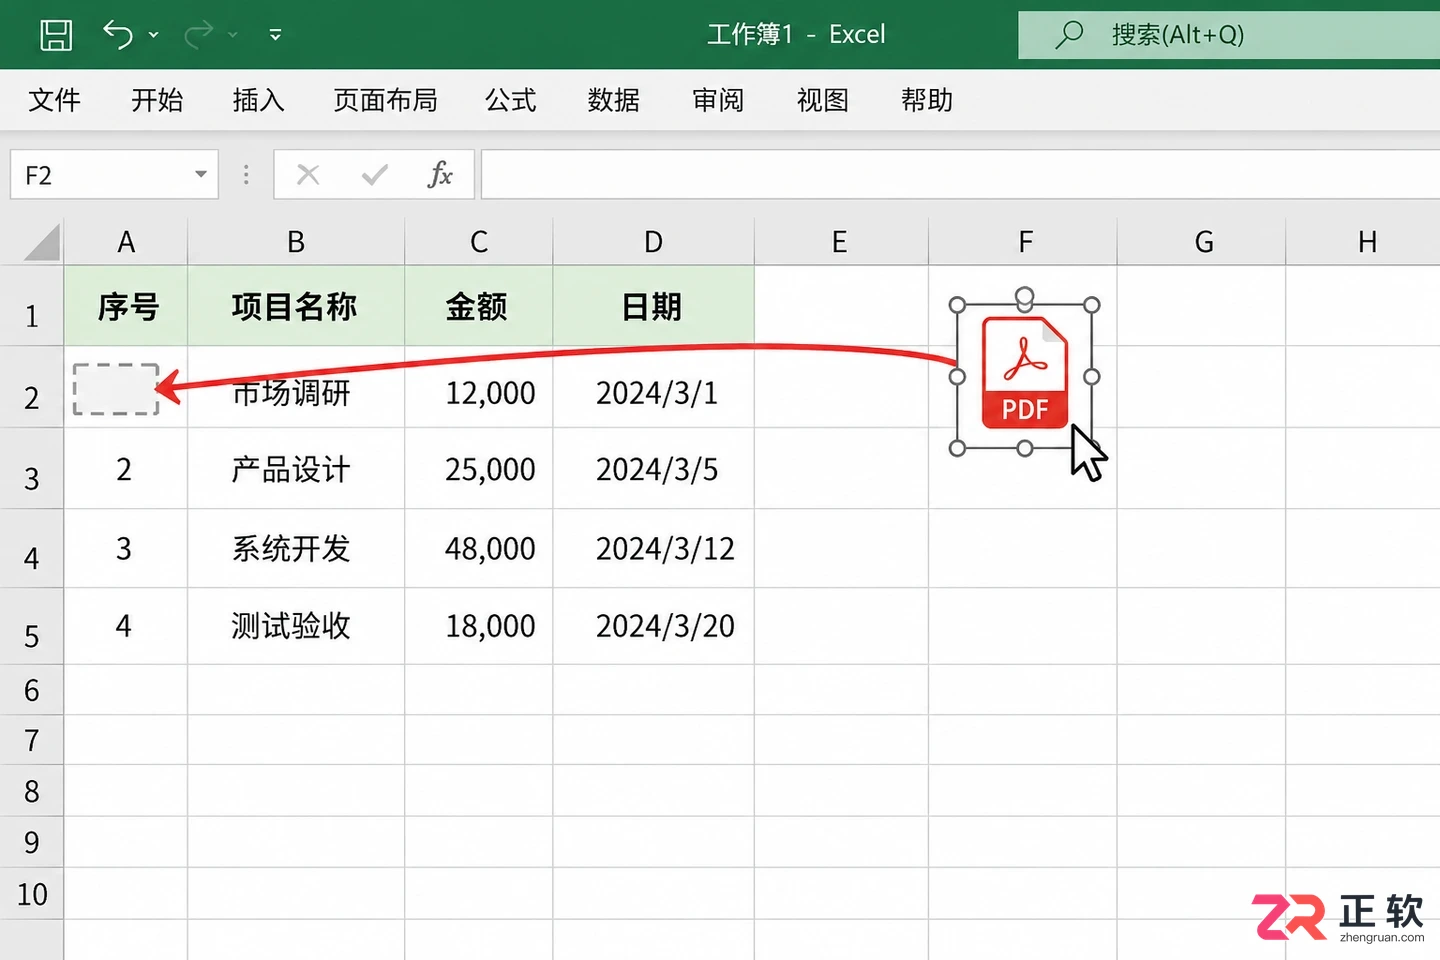This screenshot has height=960, width=1440.
Task: Click the rotation handle above PDF object
Action: coord(1024,296)
